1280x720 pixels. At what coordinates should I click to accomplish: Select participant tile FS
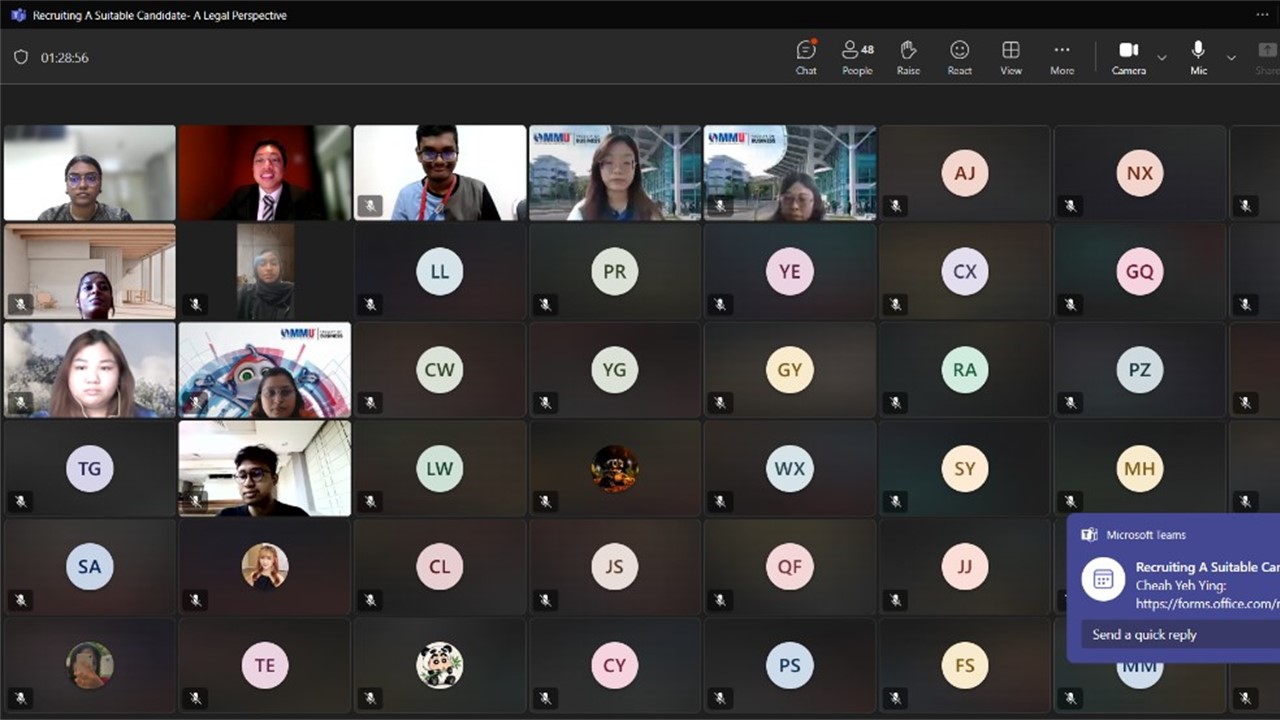(x=964, y=664)
